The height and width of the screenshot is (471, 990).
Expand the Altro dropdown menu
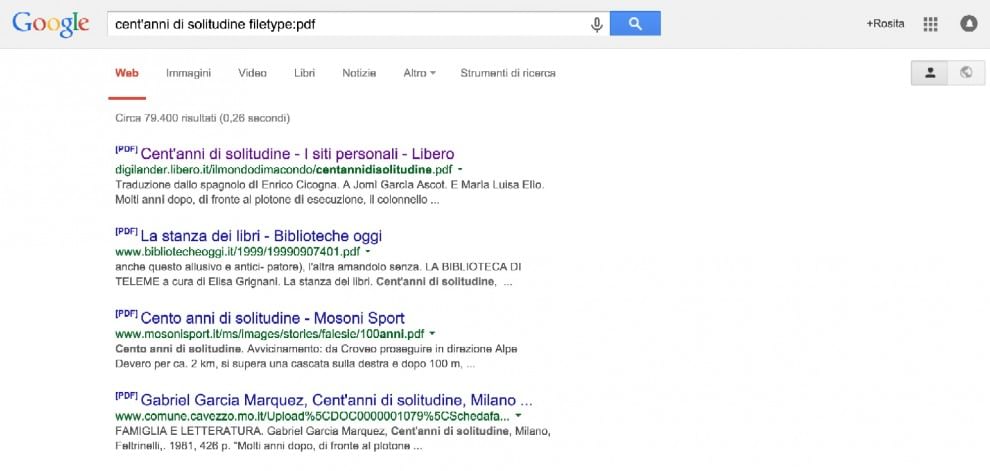pyautogui.click(x=419, y=73)
